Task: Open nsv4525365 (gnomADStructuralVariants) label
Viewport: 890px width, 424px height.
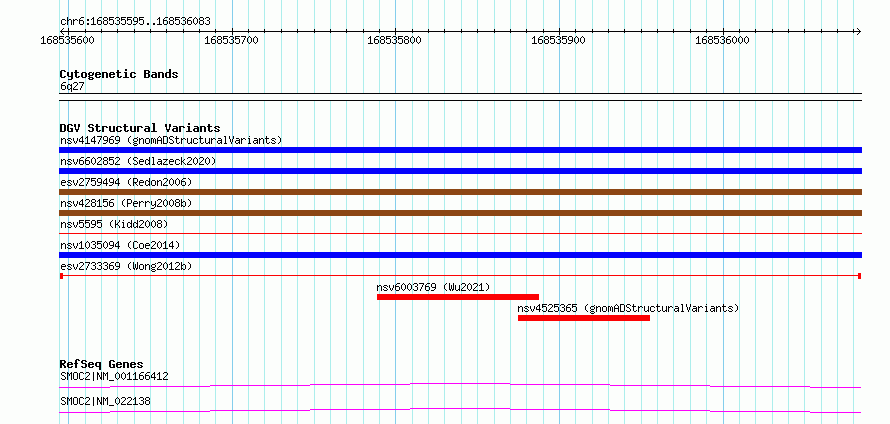Action: coord(628,308)
